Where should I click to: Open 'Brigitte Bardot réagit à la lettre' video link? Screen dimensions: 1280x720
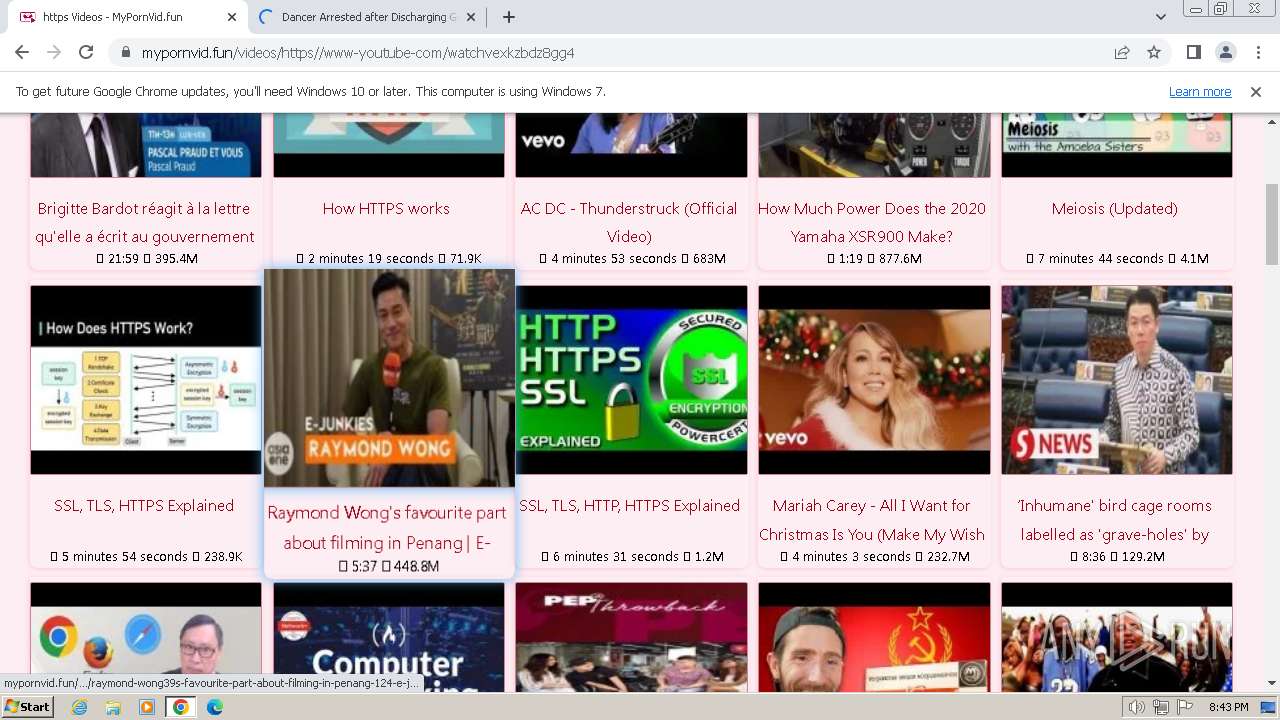[x=145, y=222]
